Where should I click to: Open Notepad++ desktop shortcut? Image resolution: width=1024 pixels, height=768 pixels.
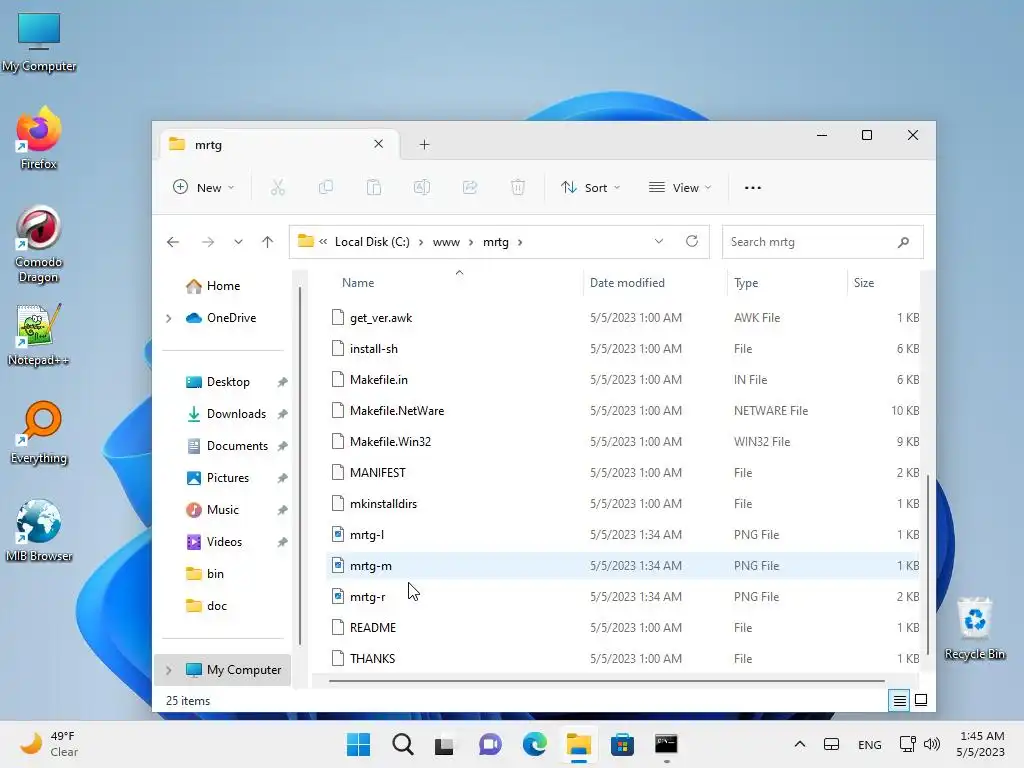(39, 334)
